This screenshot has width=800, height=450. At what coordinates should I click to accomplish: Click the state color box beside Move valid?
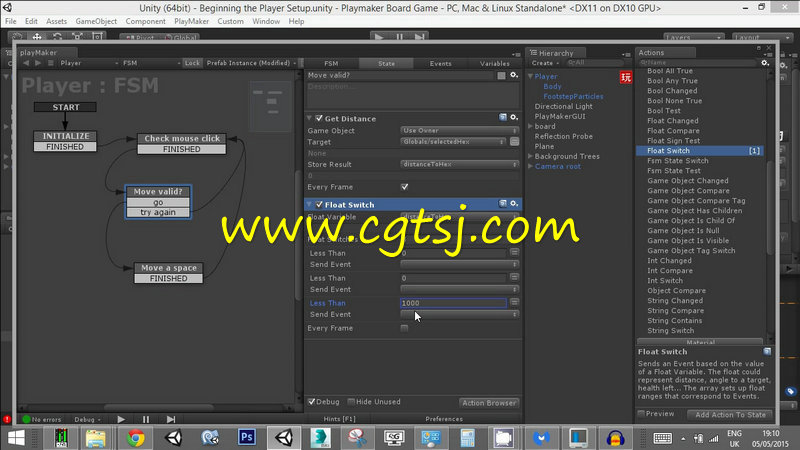tap(502, 76)
